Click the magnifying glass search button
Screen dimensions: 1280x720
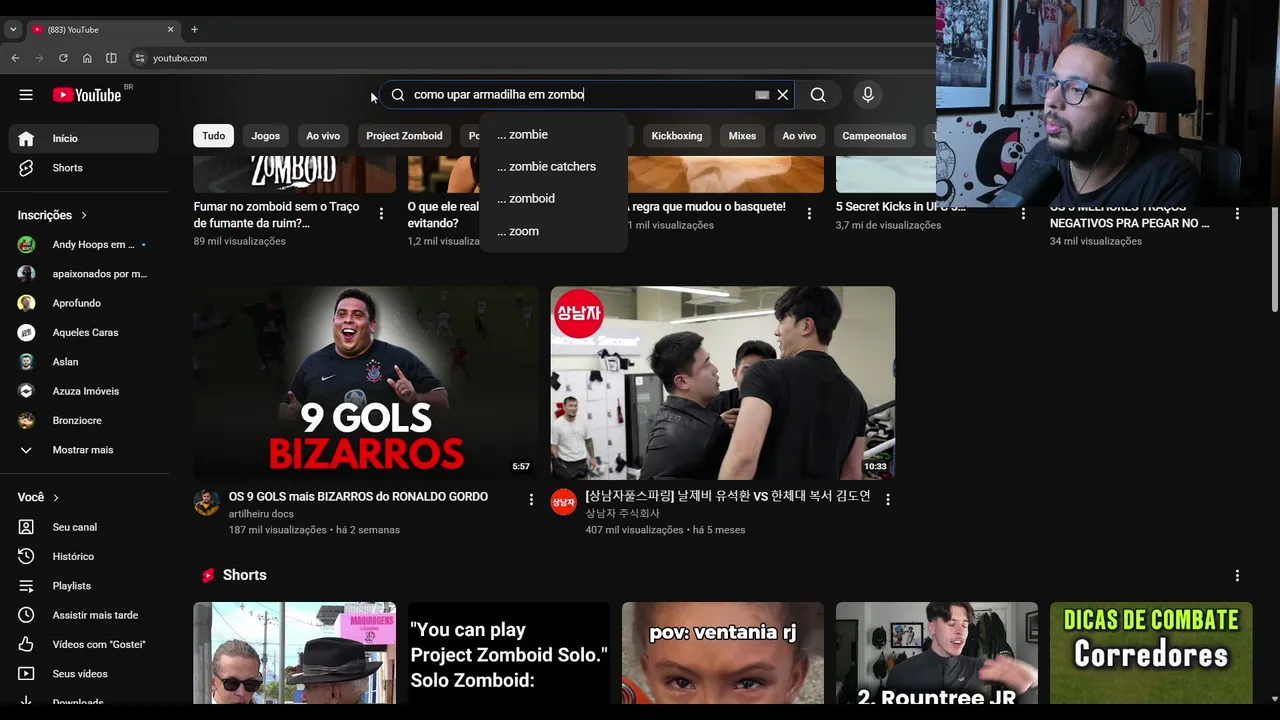point(818,95)
